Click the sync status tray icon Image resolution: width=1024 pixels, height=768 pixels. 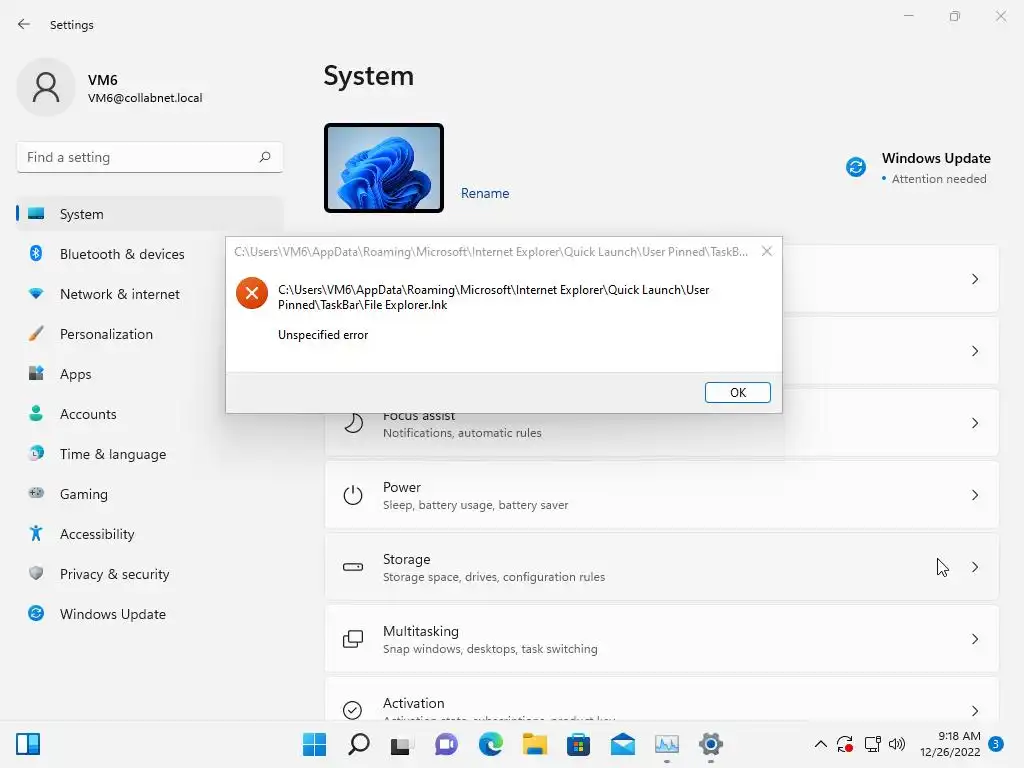[x=844, y=744]
